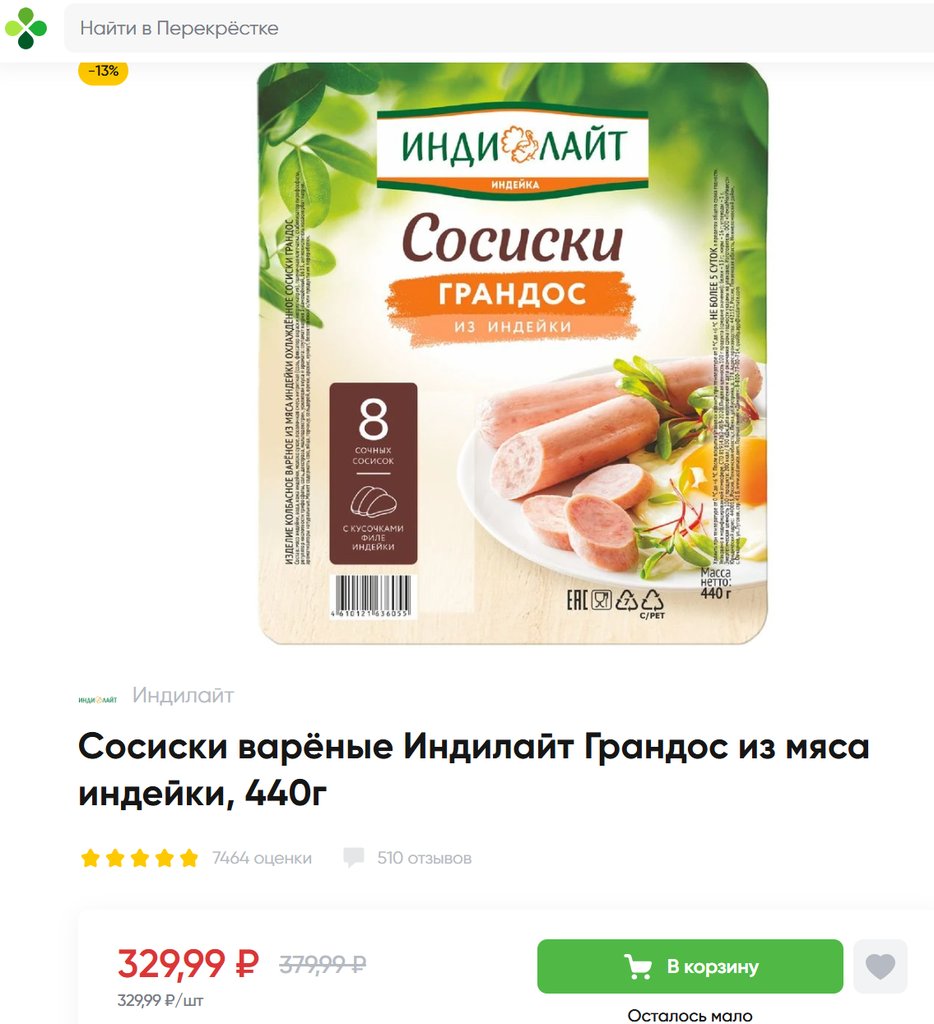Toggle the heart favorite button

pyautogui.click(x=880, y=966)
